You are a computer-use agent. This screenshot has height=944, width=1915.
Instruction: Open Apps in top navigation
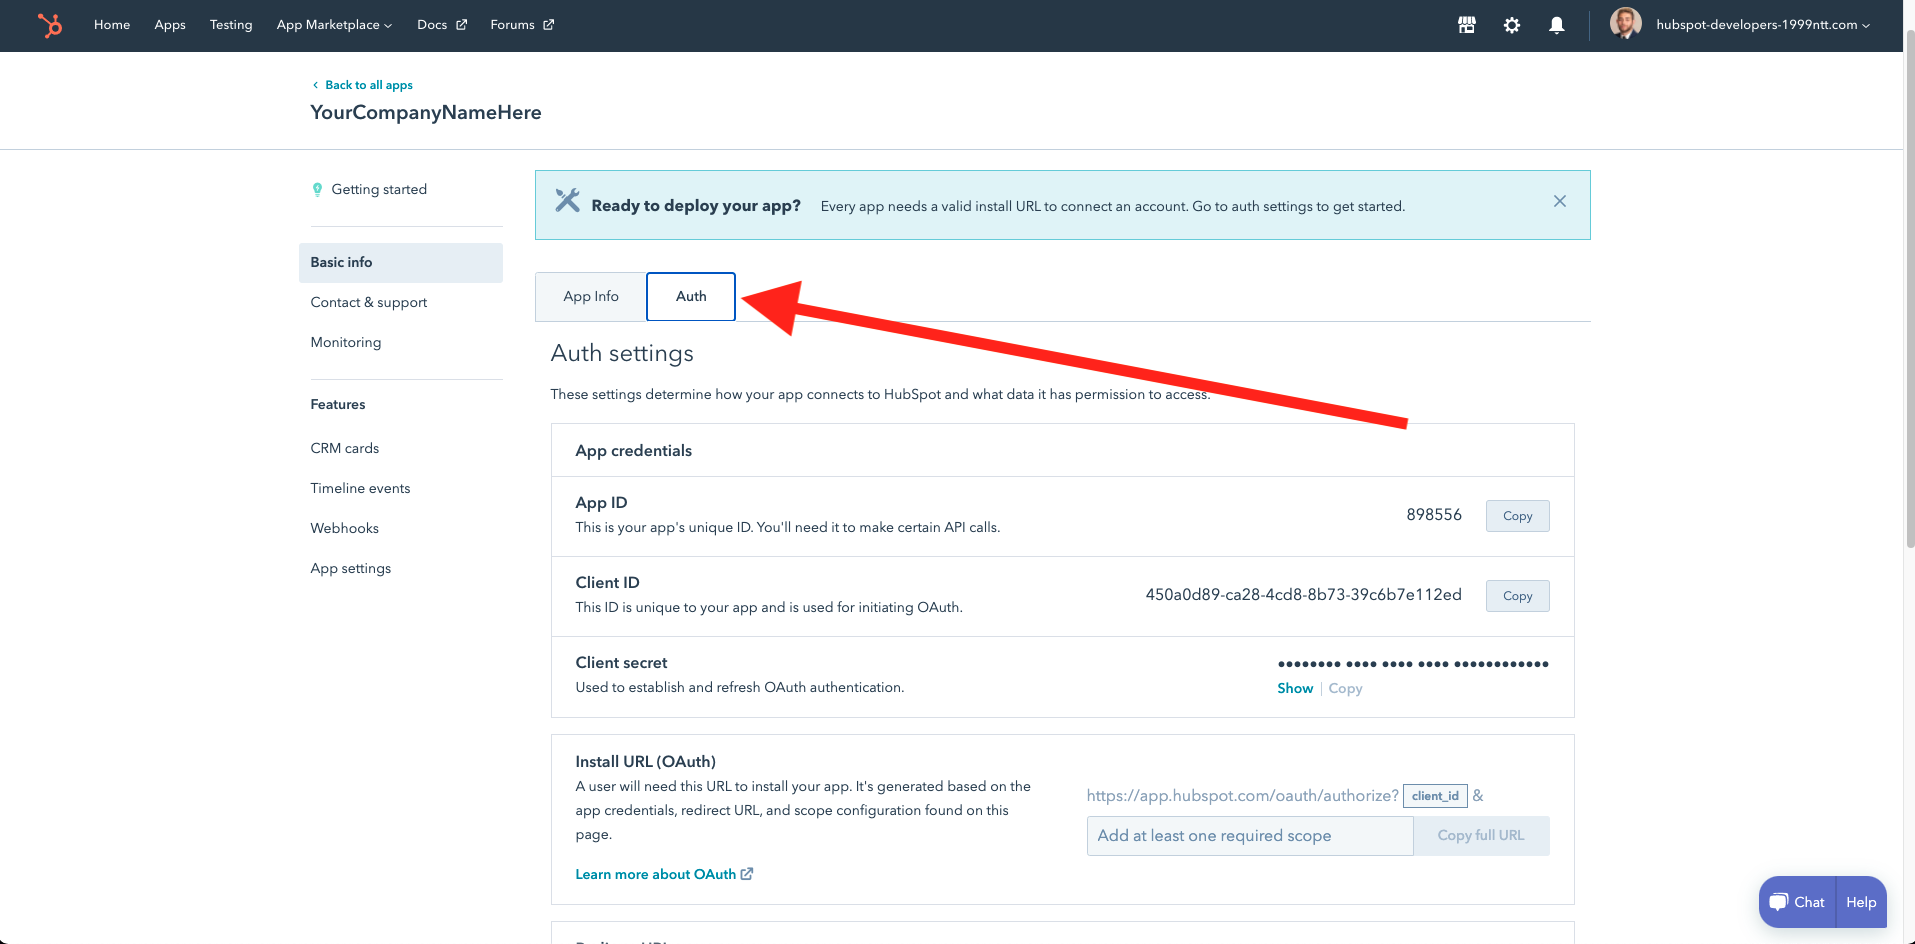(170, 25)
